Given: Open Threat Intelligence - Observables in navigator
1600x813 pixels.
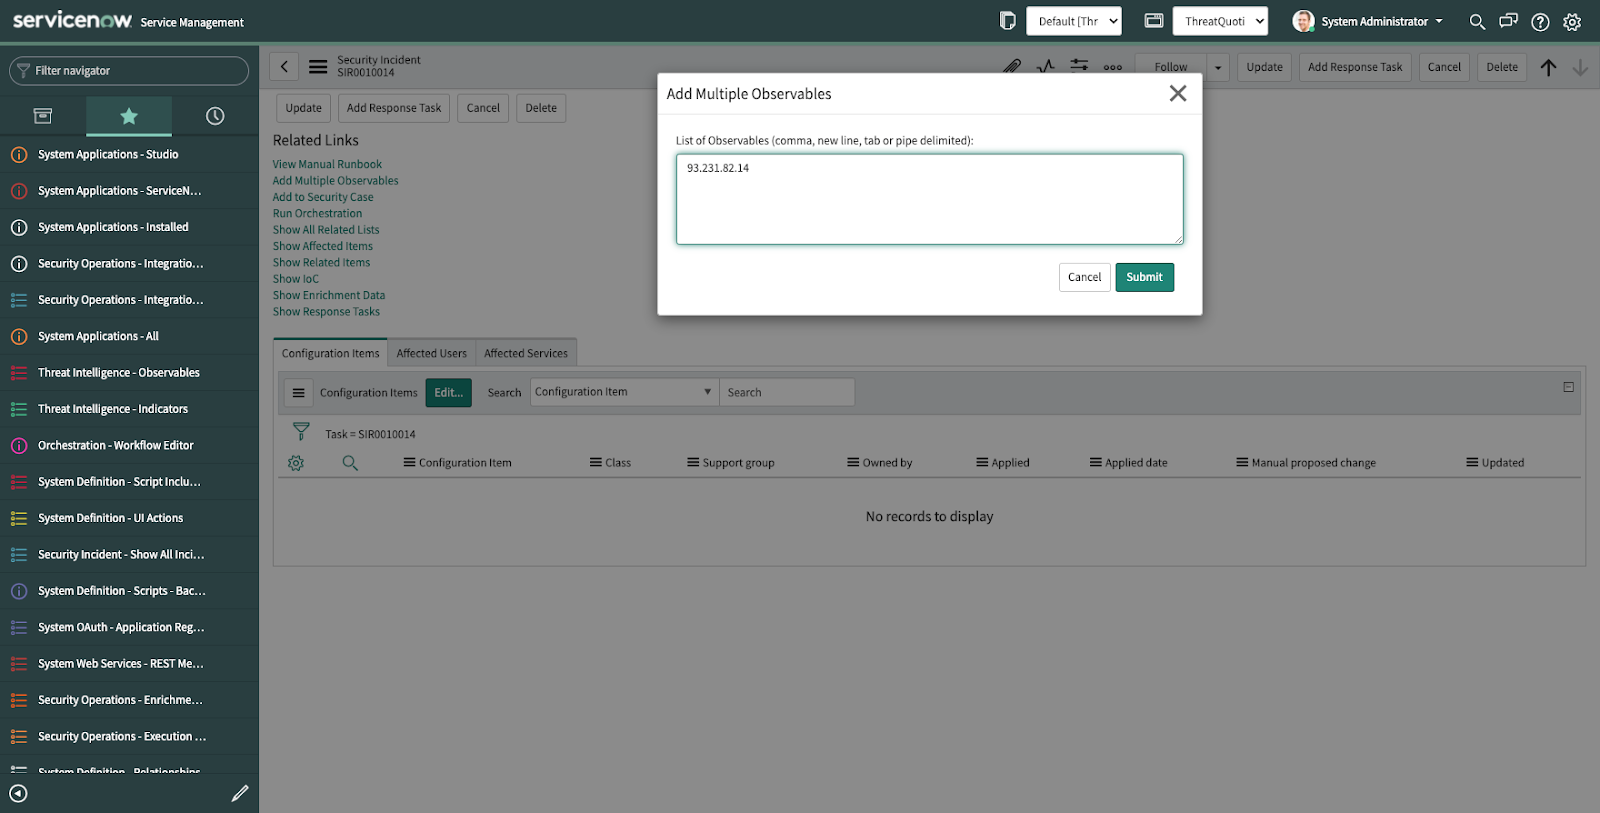Looking at the screenshot, I should (x=119, y=373).
